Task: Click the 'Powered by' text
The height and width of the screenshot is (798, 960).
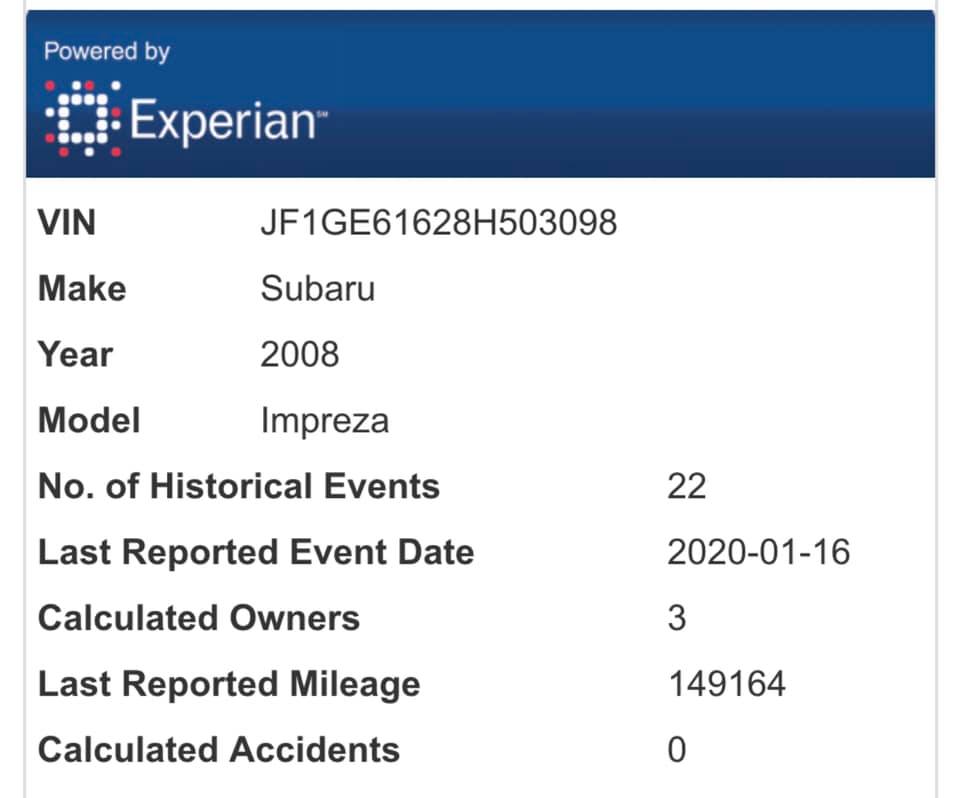Action: (107, 51)
